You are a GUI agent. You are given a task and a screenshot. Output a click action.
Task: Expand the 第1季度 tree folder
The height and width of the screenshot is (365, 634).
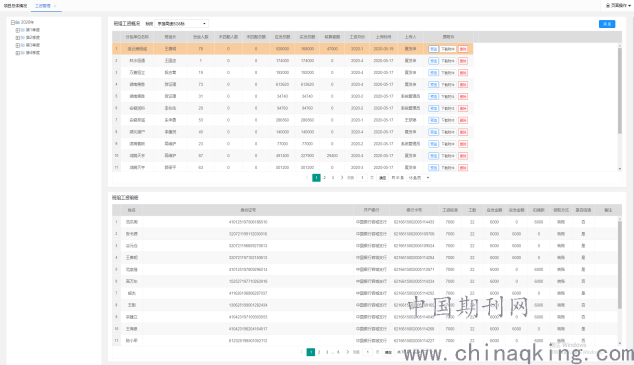tap(18, 30)
